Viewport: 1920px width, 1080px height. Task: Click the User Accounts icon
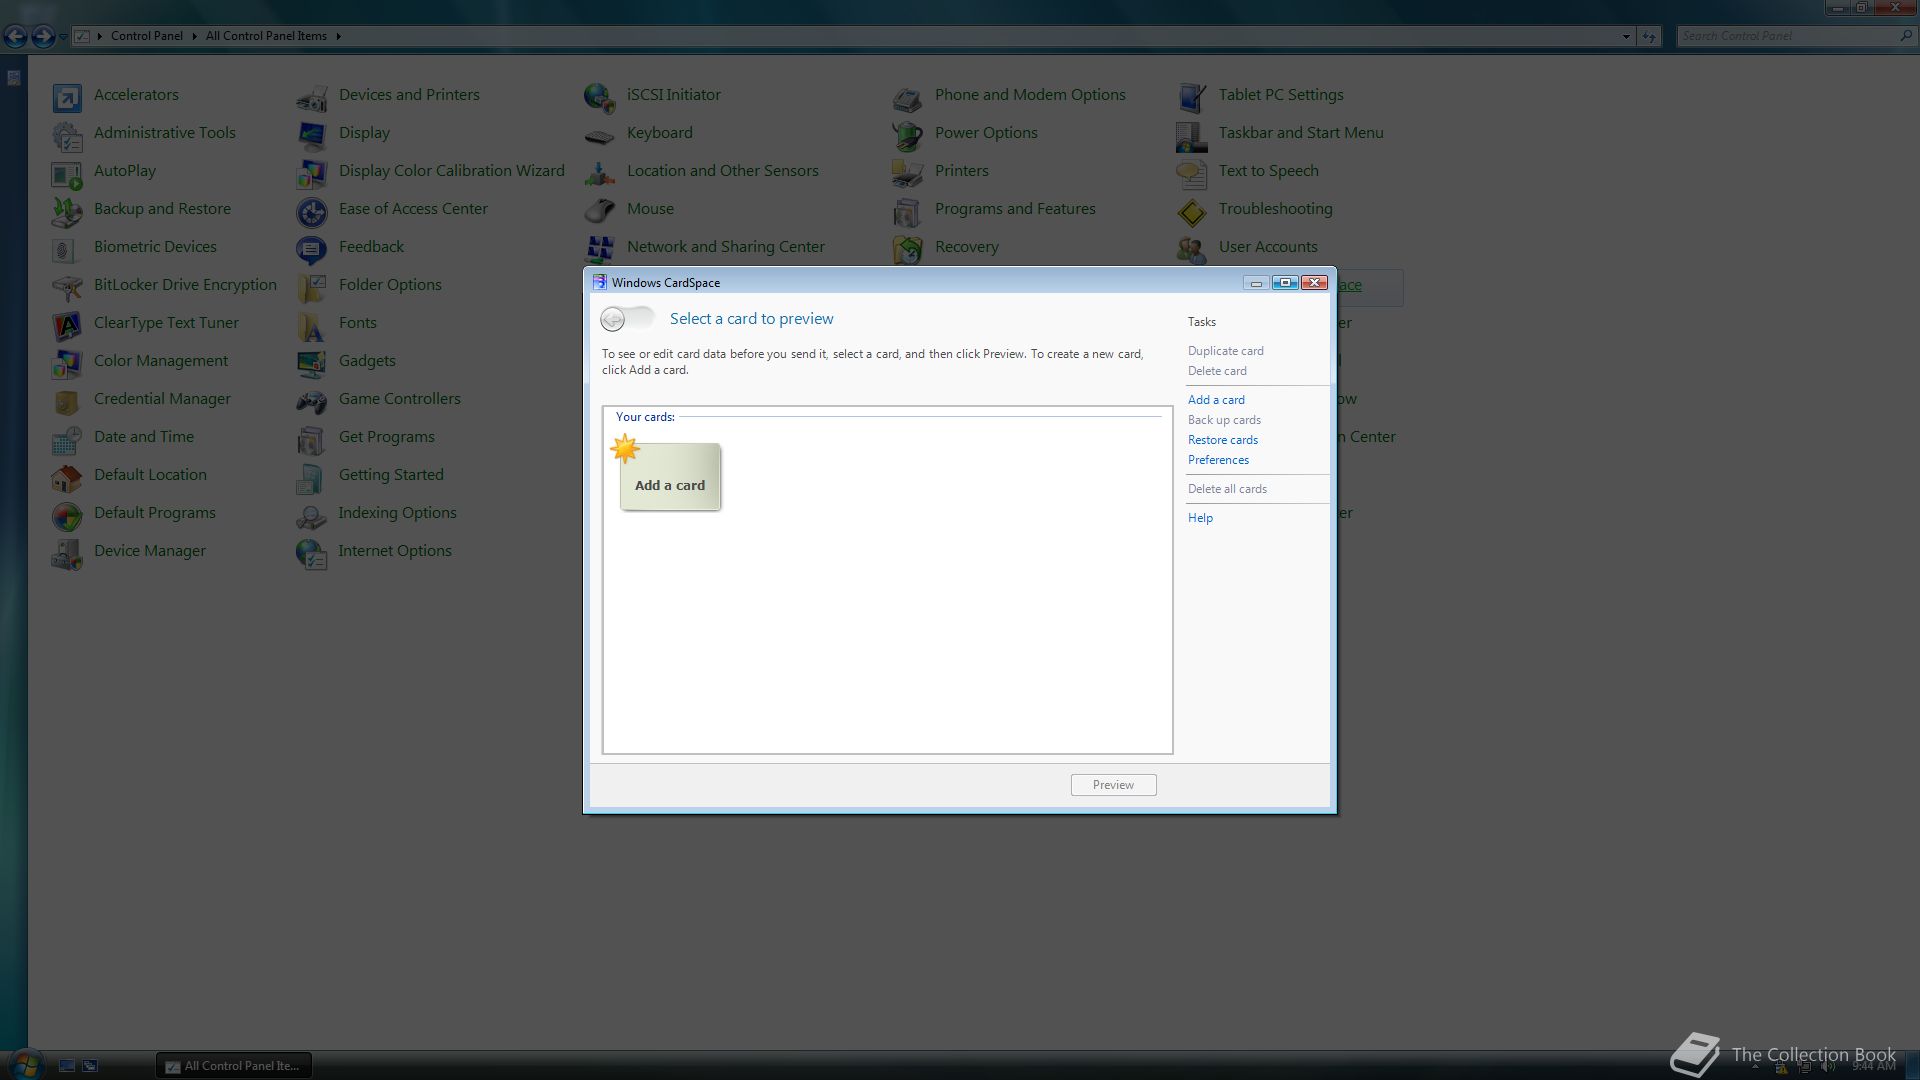tap(1192, 249)
